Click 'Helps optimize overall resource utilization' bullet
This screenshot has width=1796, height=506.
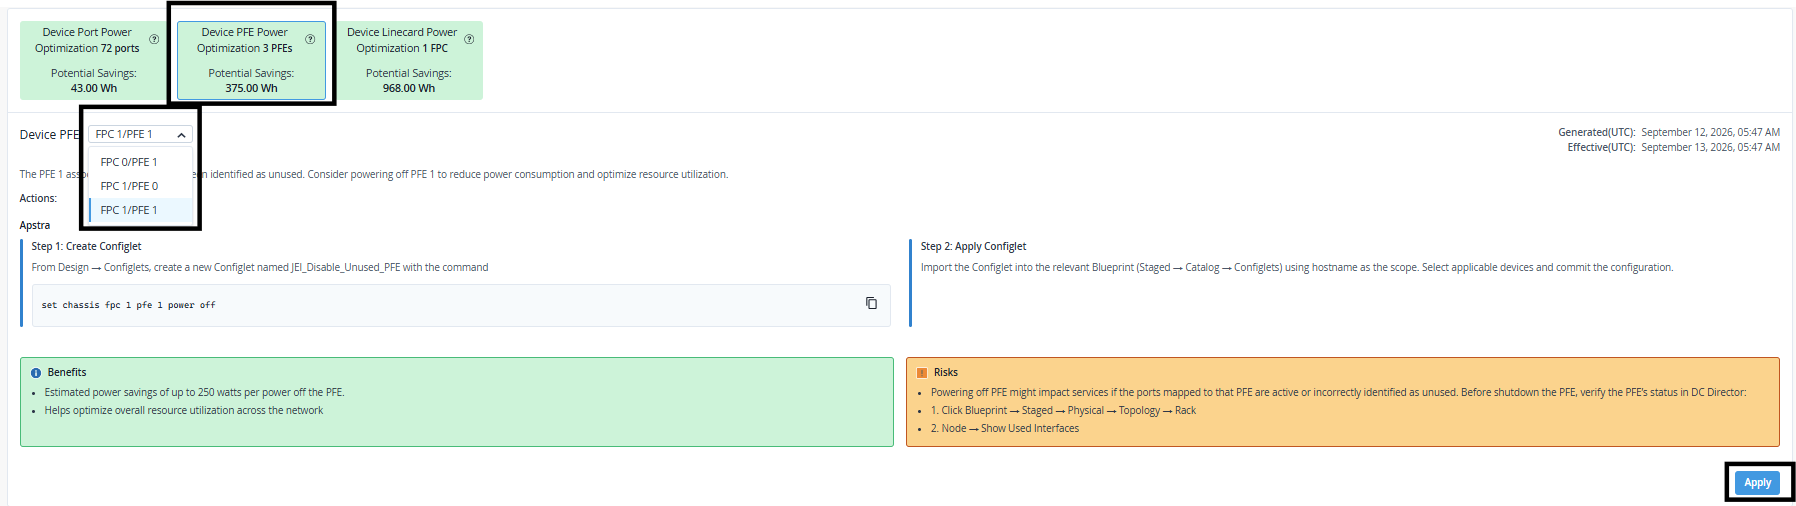point(184,410)
